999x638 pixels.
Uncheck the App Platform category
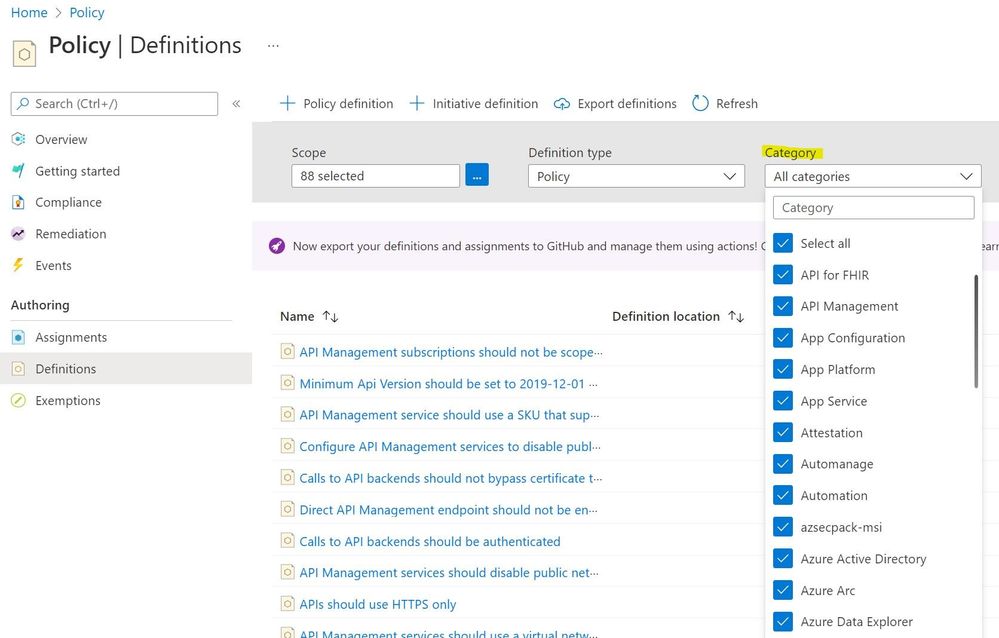point(783,369)
